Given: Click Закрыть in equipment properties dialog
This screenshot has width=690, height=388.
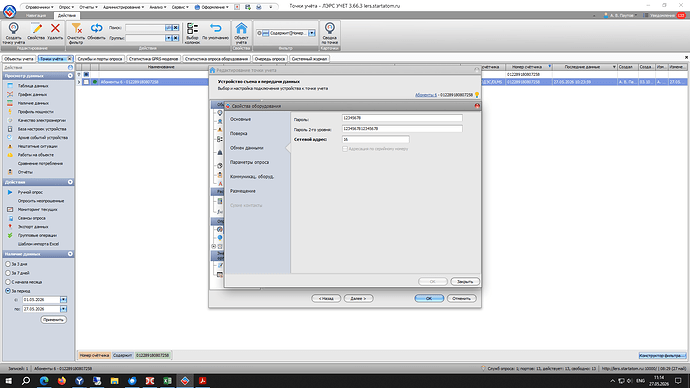Looking at the screenshot, I should pos(465,282).
